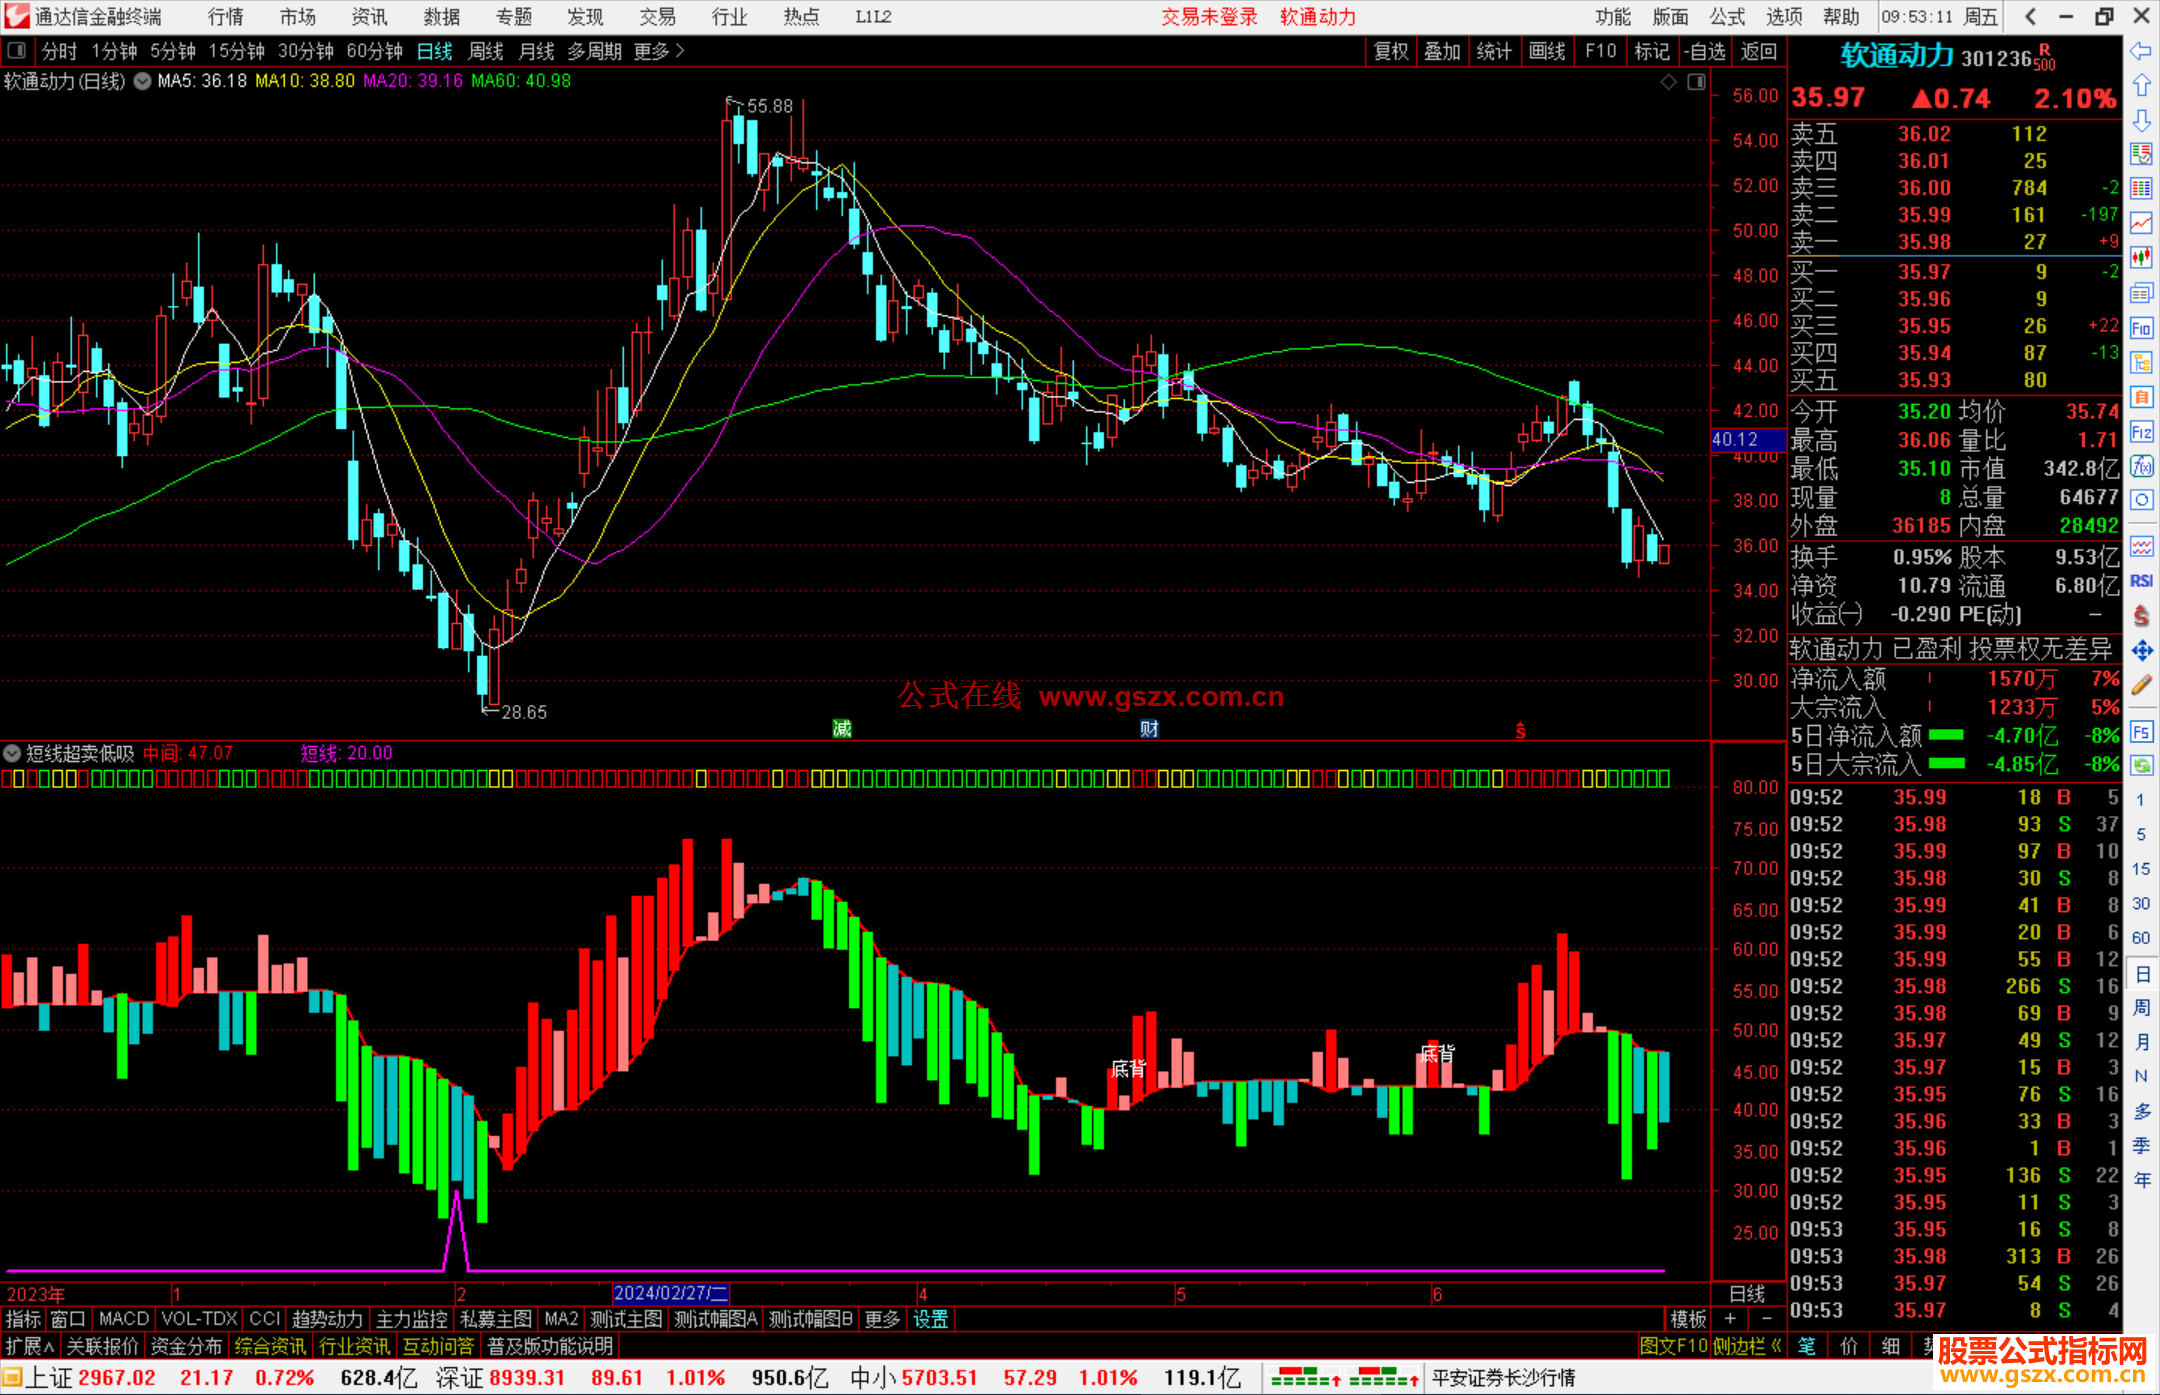2160x1395 pixels.
Task: Click the RSI indicator sidebar icon
Action: [2141, 581]
